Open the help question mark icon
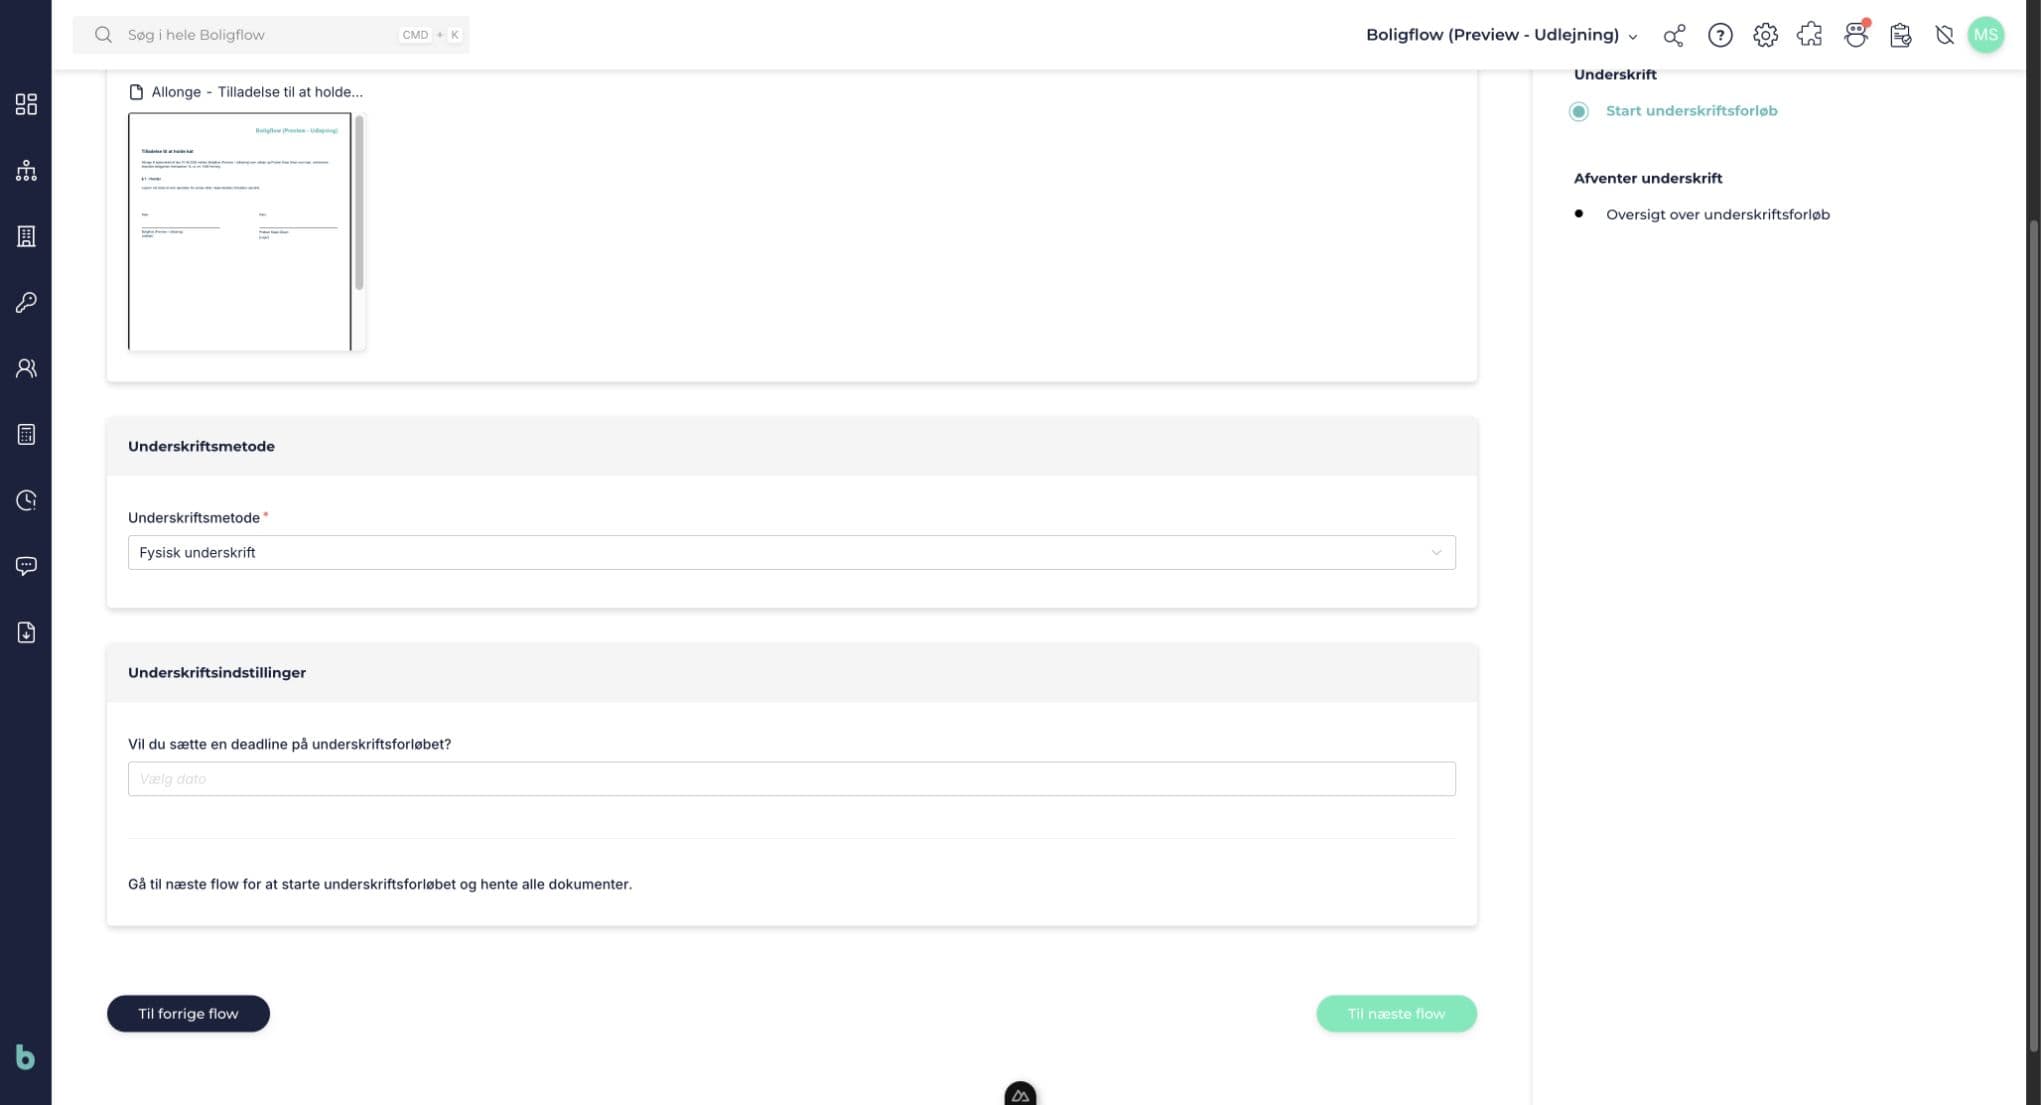The width and height of the screenshot is (2041, 1105). 1720,35
